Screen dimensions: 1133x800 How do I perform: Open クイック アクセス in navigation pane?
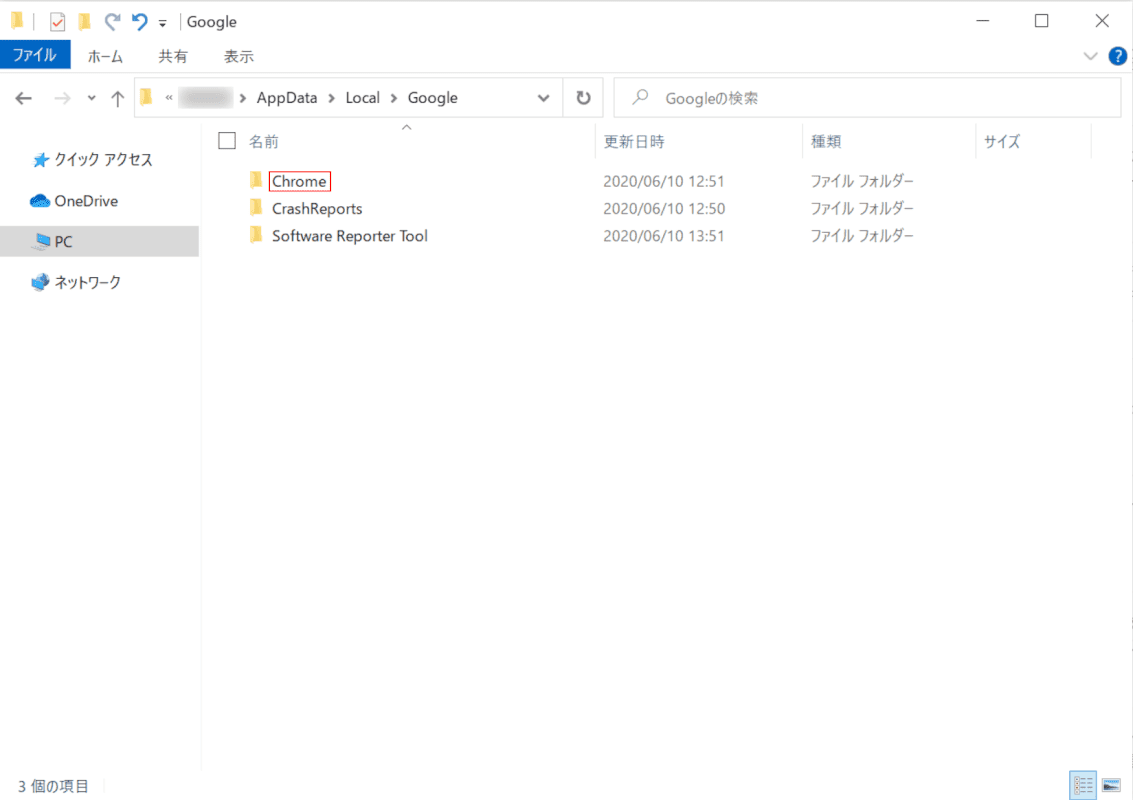point(103,160)
